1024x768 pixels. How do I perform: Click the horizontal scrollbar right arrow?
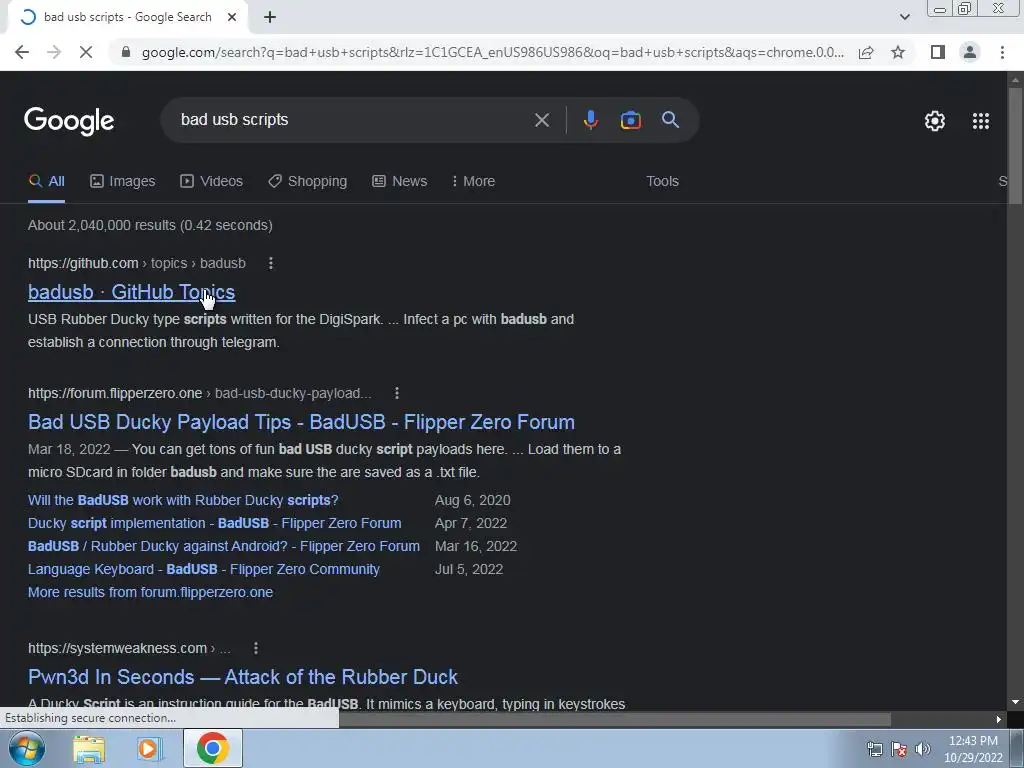(x=999, y=720)
